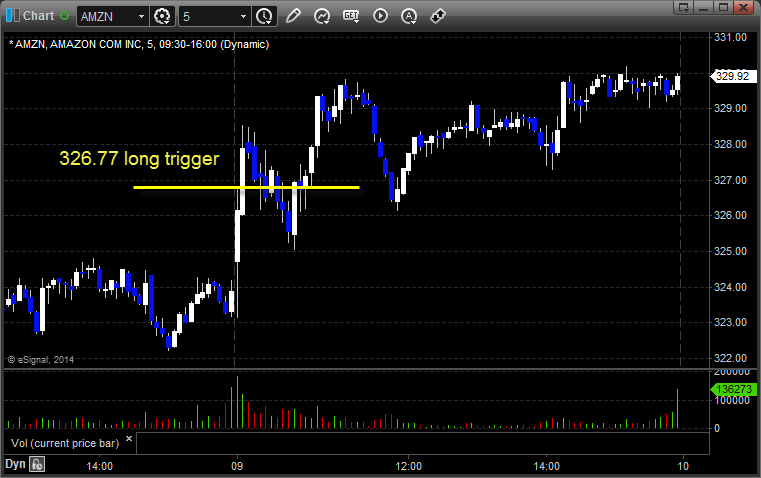Screen dimensions: 761x478
Task: Open the AMZN symbol dropdown
Action: (x=141, y=16)
